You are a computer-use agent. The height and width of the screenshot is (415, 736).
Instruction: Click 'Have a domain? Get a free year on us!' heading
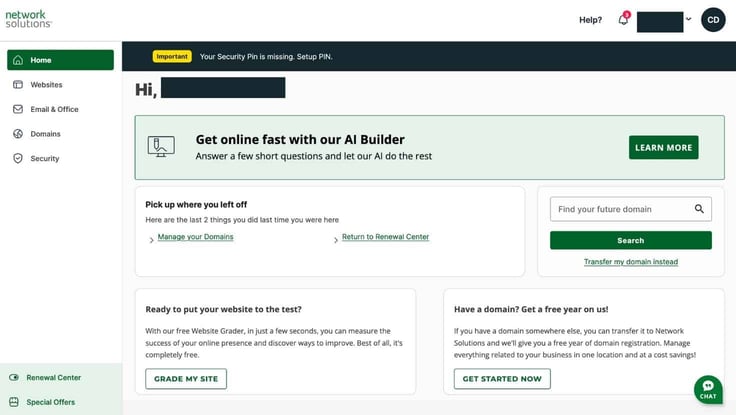(x=531, y=309)
